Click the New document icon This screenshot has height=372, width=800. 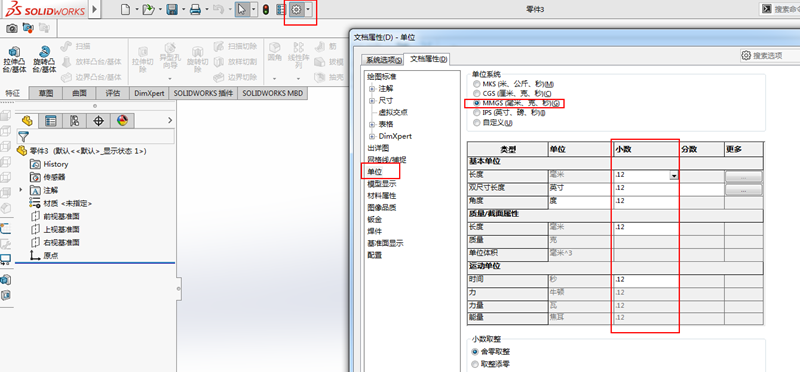pyautogui.click(x=126, y=9)
